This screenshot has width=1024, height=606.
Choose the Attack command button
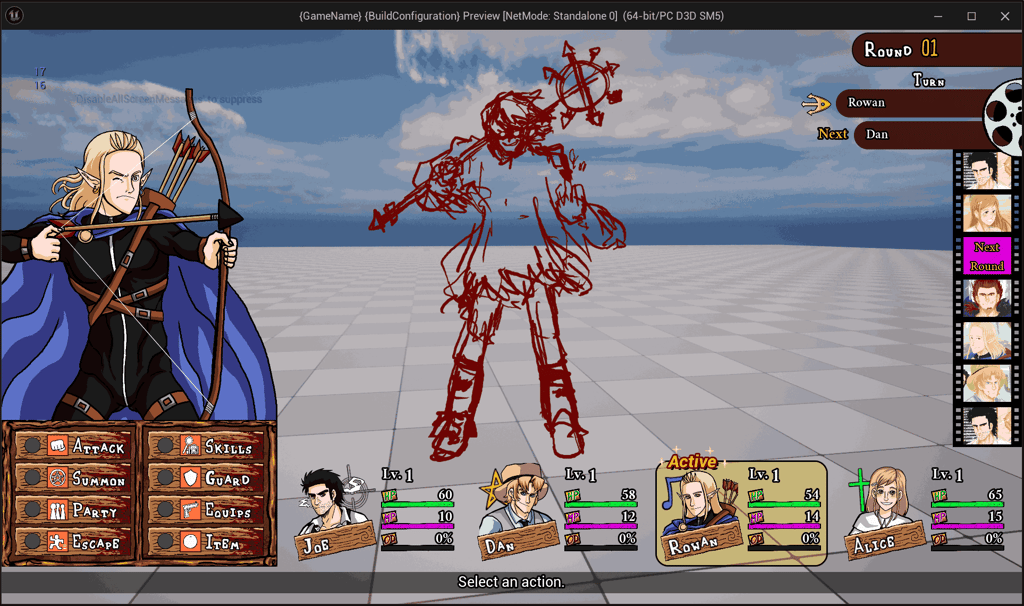(x=73, y=446)
